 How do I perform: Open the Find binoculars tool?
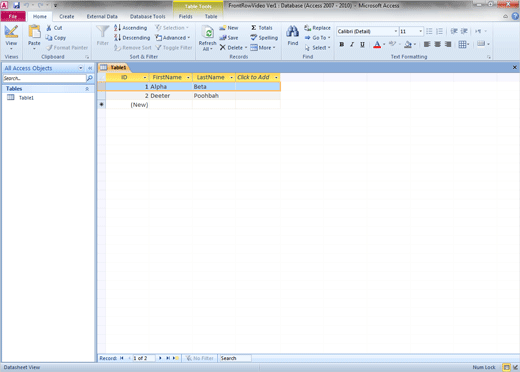pyautogui.click(x=292, y=35)
